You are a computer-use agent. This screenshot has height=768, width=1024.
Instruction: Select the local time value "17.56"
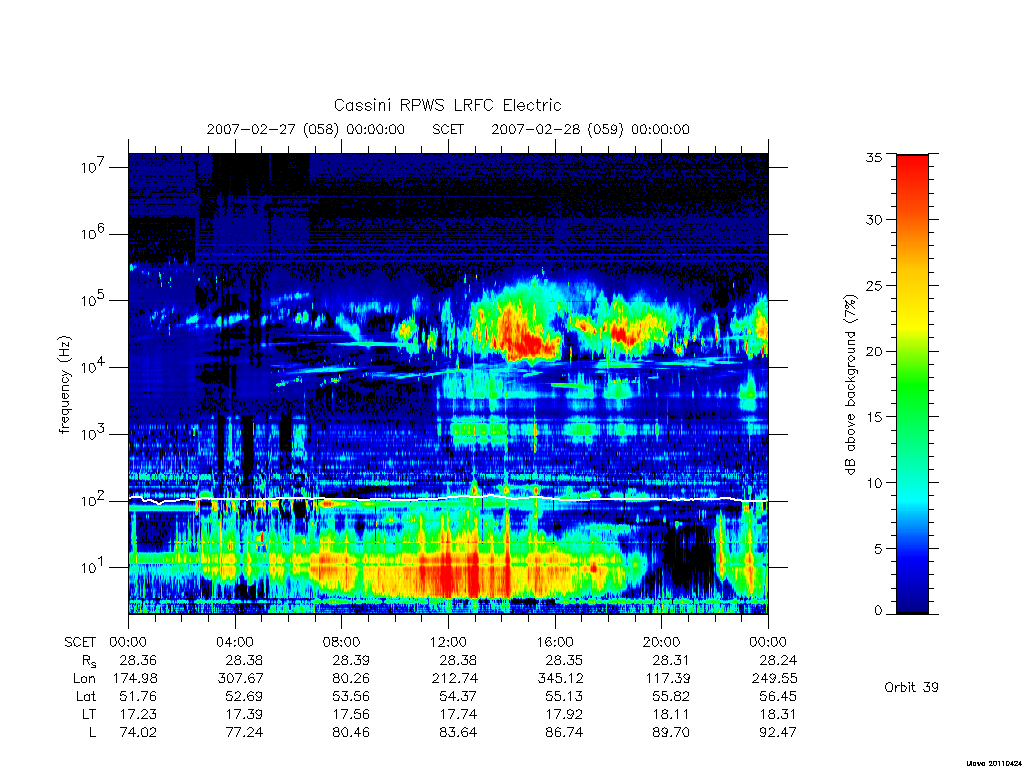click(351, 714)
